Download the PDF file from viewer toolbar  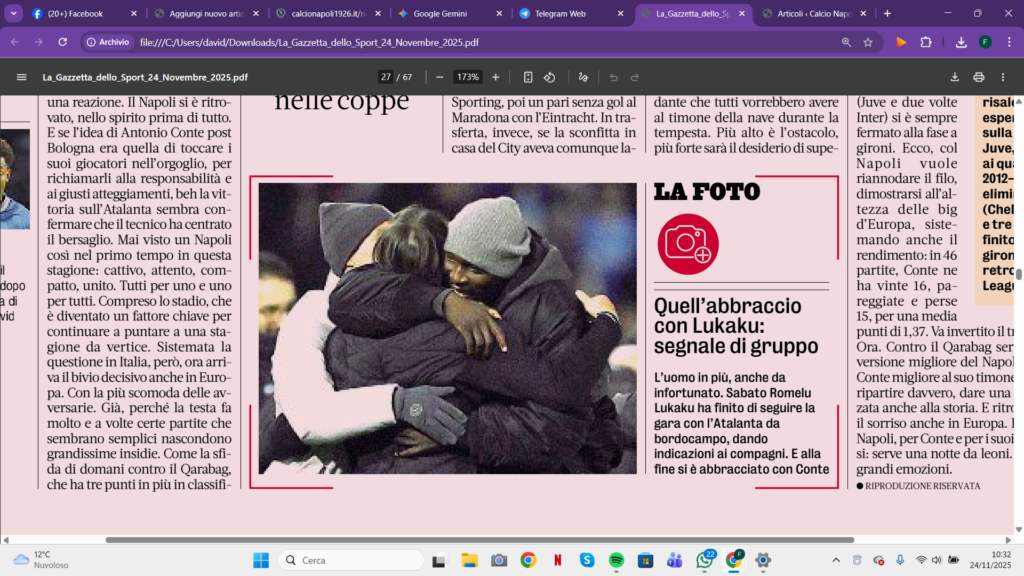click(x=955, y=77)
